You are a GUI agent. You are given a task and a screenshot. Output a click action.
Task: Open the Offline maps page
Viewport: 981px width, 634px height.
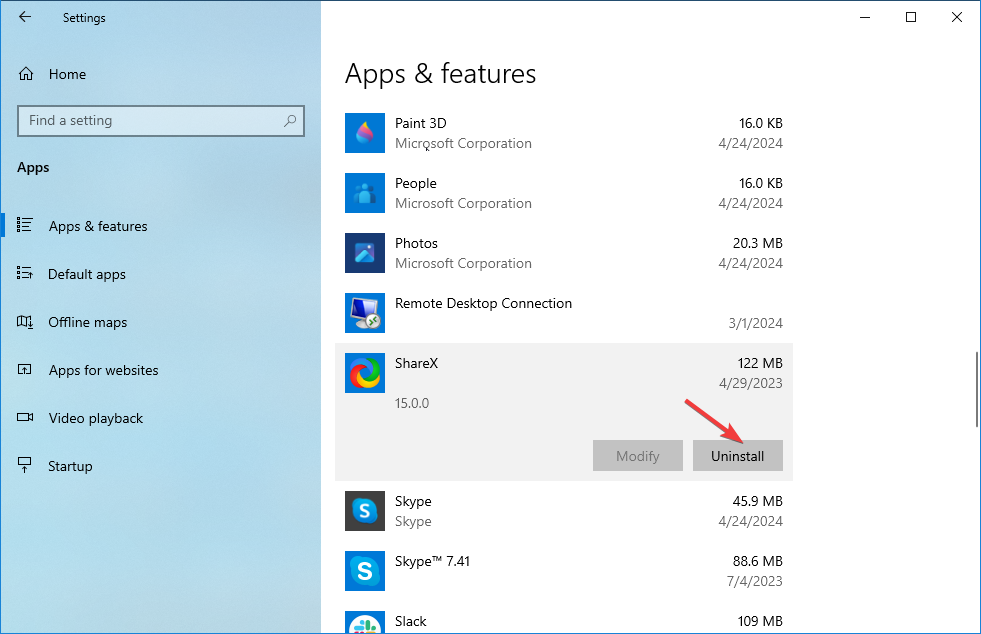(x=88, y=322)
